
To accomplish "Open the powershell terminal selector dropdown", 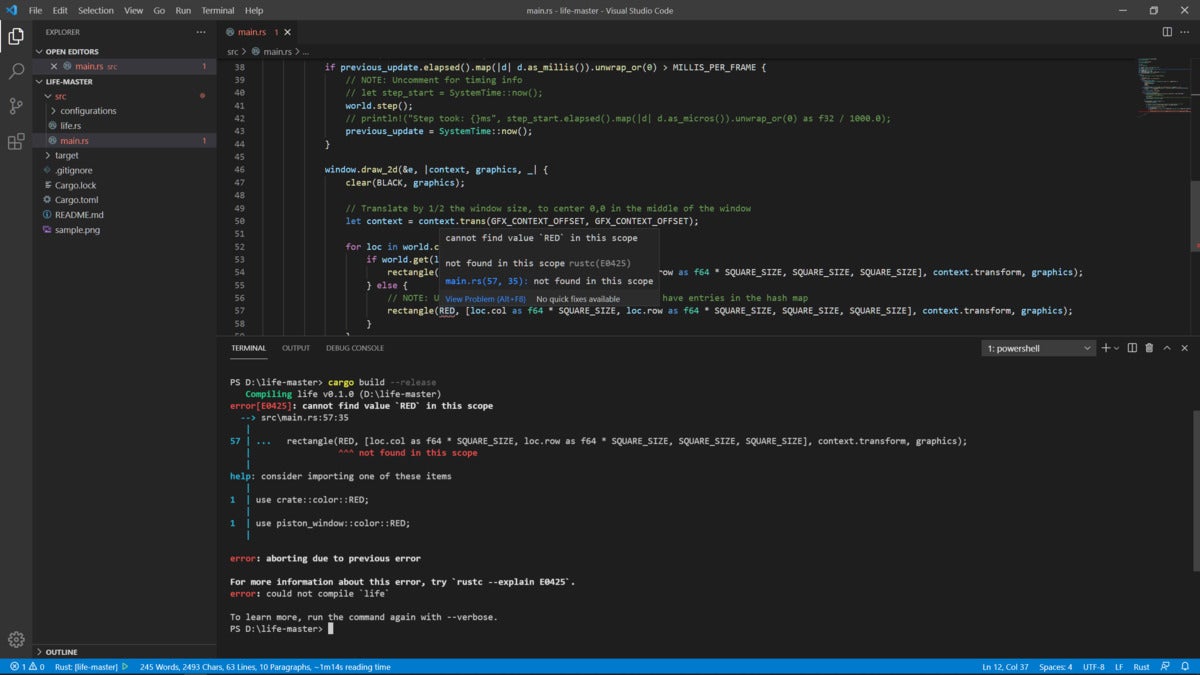I will pos(1039,348).
